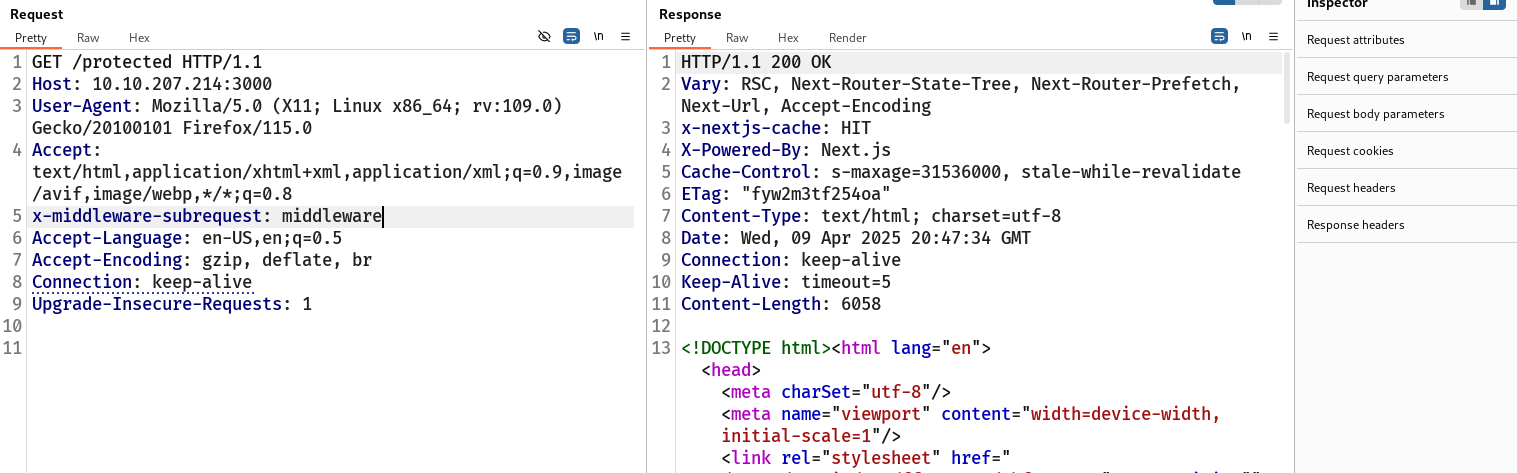The width and height of the screenshot is (1517, 473).
Task: Open the Response Hex tab
Action: click(x=788, y=38)
